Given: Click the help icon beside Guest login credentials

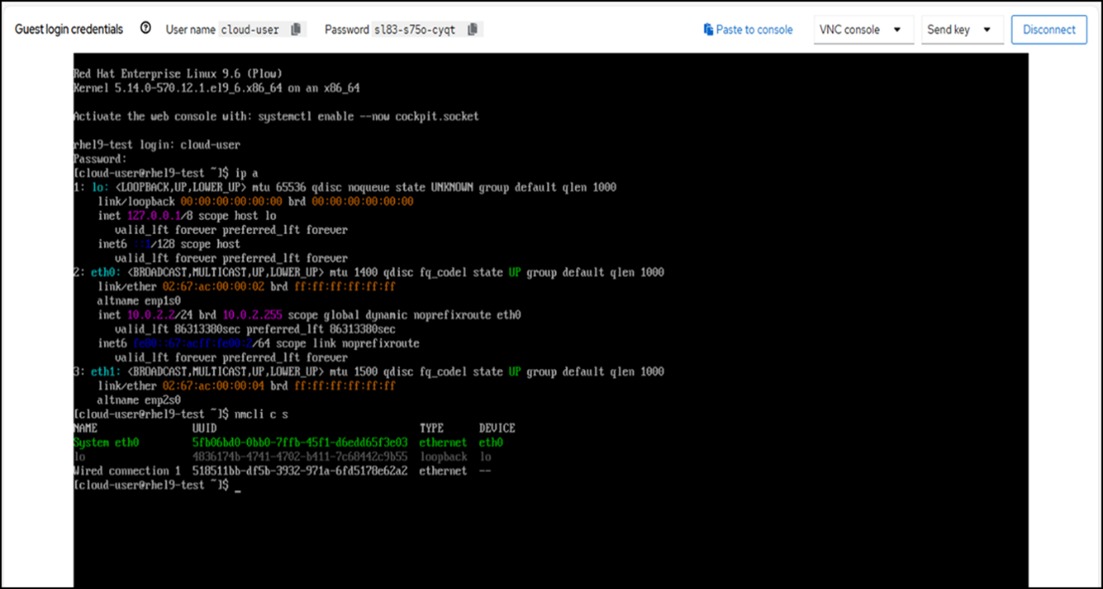Looking at the screenshot, I should (146, 29).
